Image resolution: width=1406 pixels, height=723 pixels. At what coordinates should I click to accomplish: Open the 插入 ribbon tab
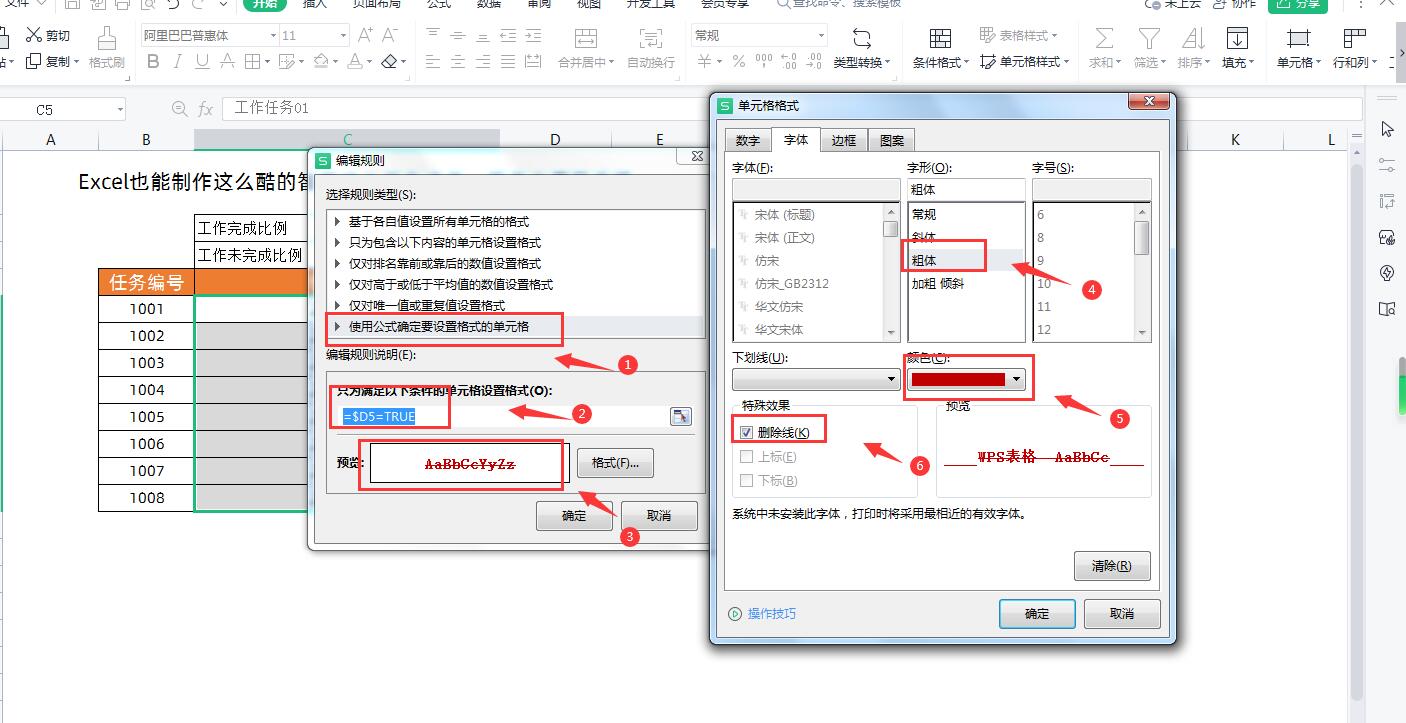pos(315,5)
